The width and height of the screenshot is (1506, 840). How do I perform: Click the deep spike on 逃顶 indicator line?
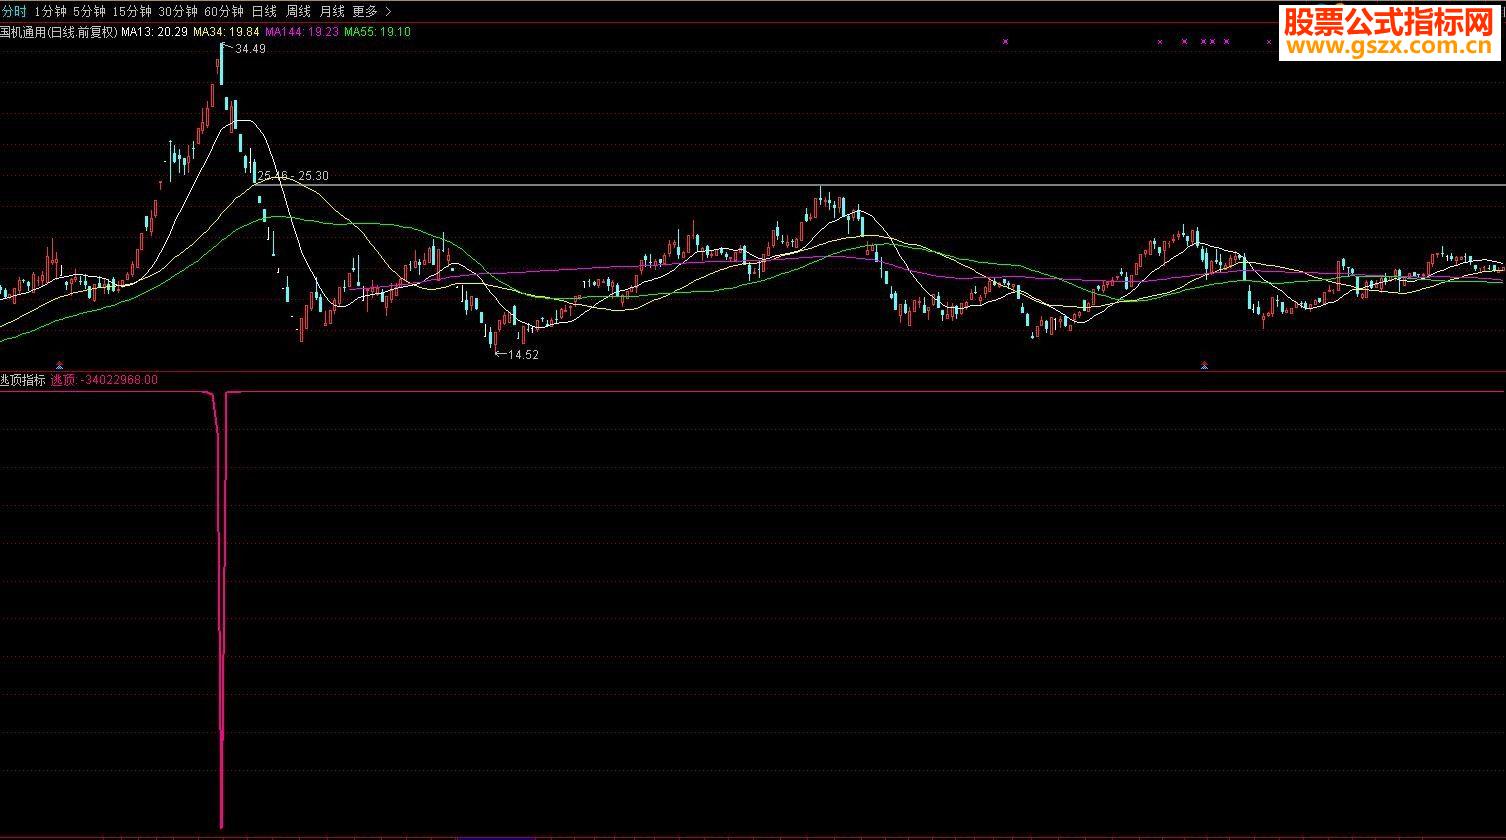[221, 610]
